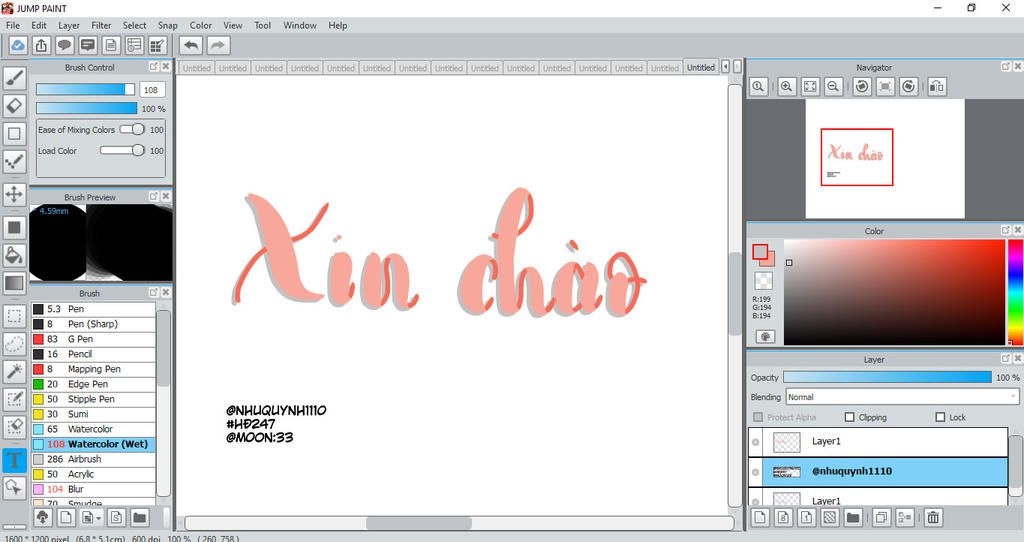This screenshot has height=542, width=1024.
Task: Select the Lasso tool
Action: (x=14, y=343)
